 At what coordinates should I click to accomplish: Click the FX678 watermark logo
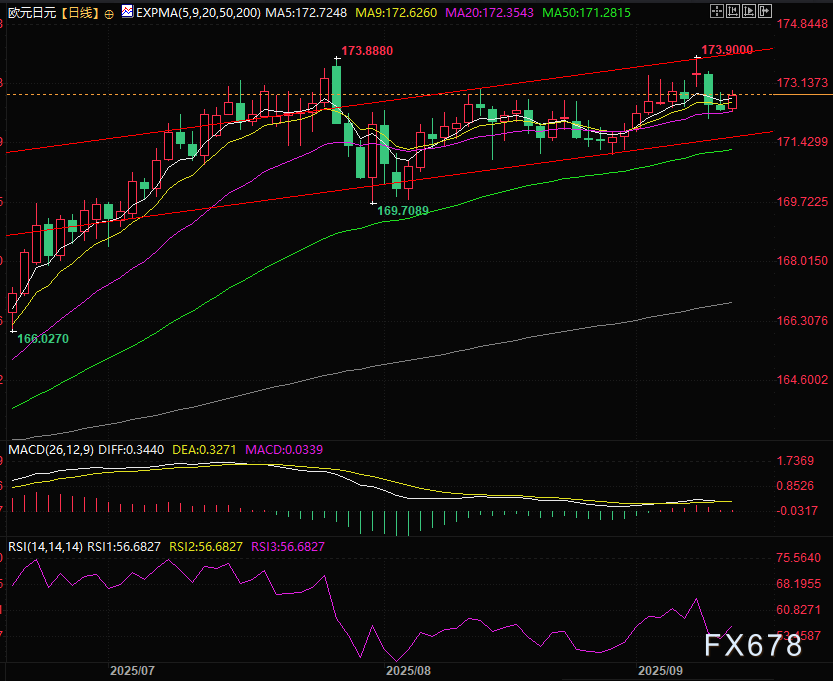(x=751, y=646)
